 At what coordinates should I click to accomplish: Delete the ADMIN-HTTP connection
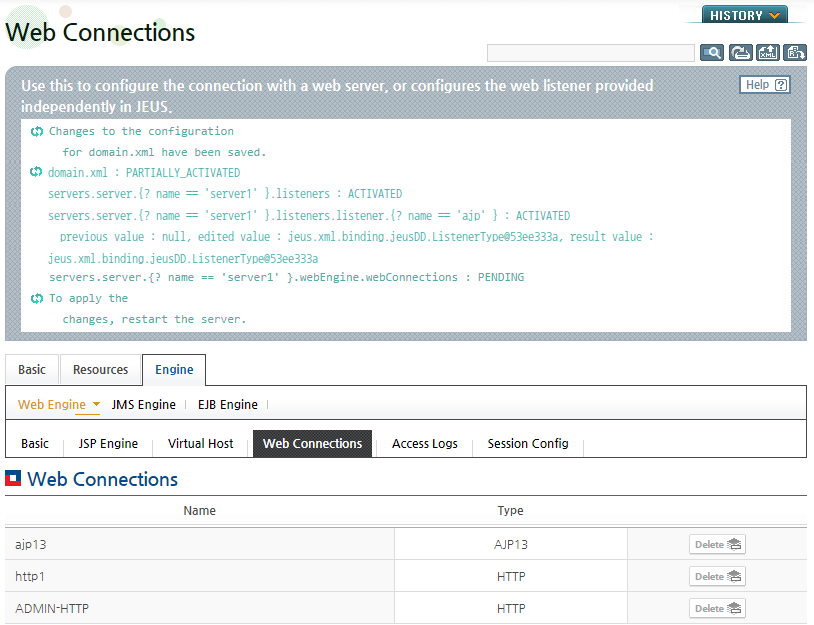coord(717,608)
